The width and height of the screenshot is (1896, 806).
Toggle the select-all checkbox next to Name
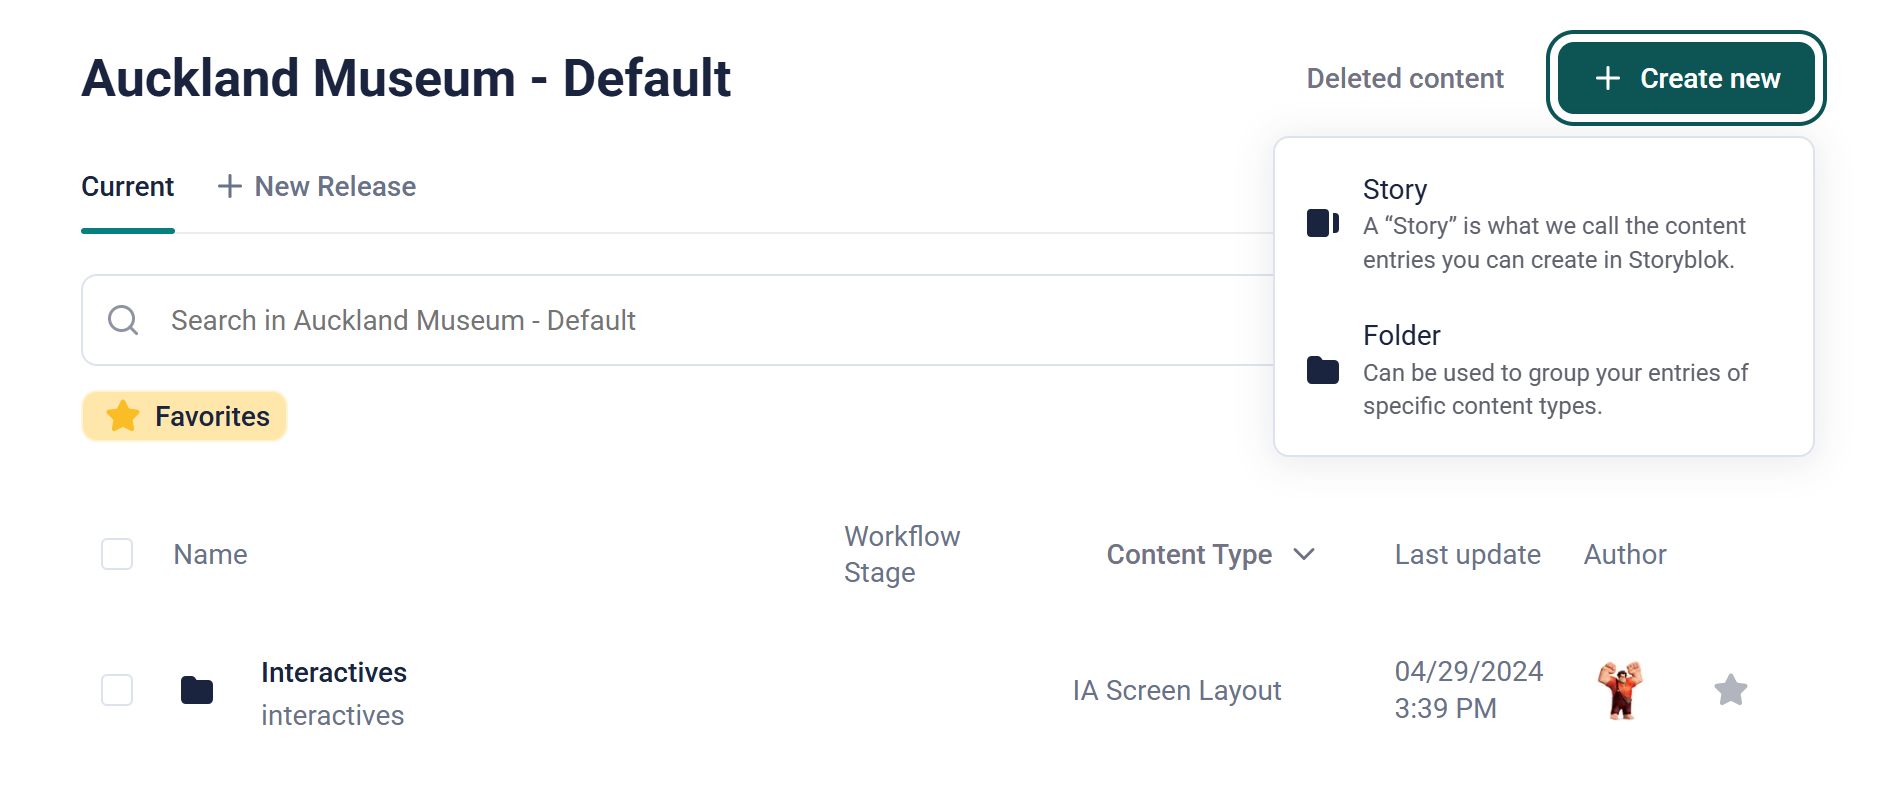[117, 554]
